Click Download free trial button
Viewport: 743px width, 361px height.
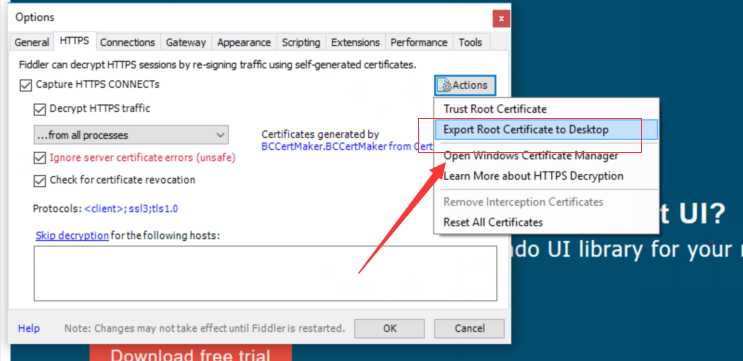190,354
